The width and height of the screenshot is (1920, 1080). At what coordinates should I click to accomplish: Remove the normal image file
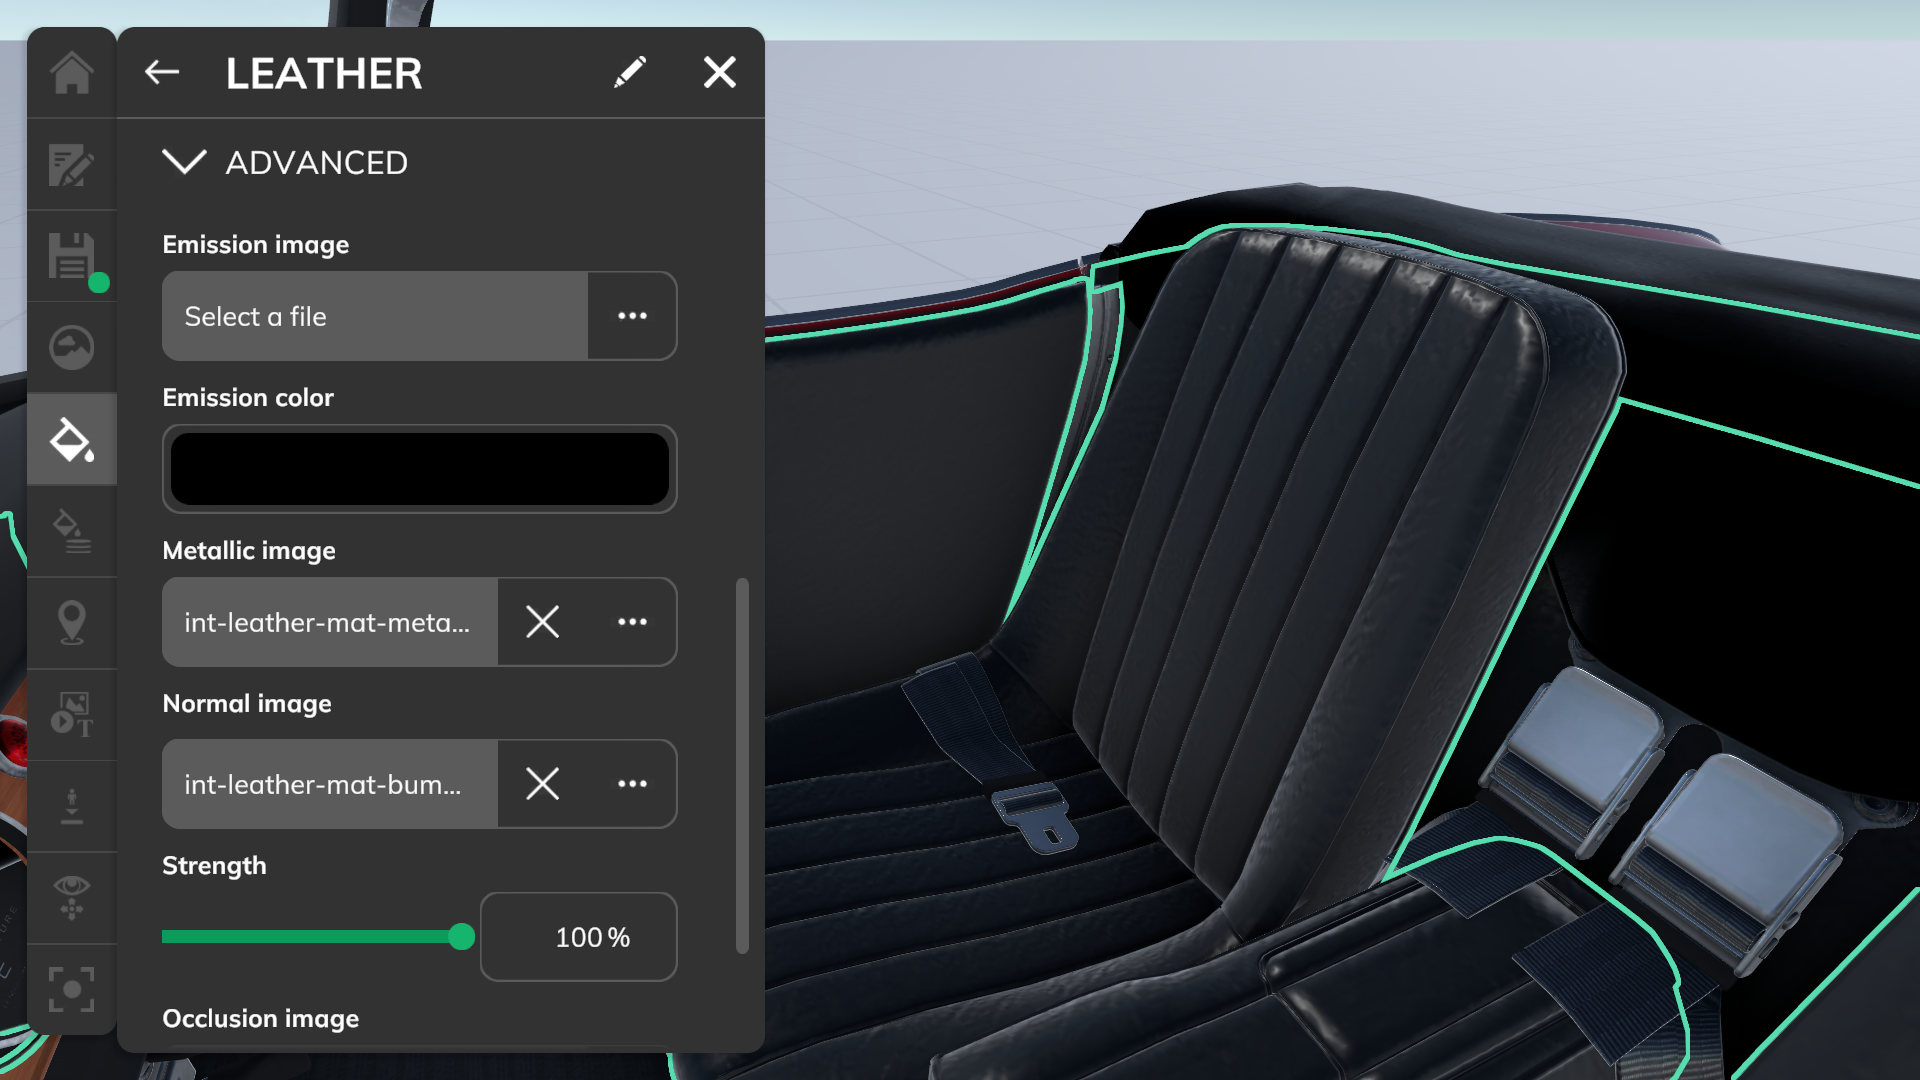(x=542, y=783)
